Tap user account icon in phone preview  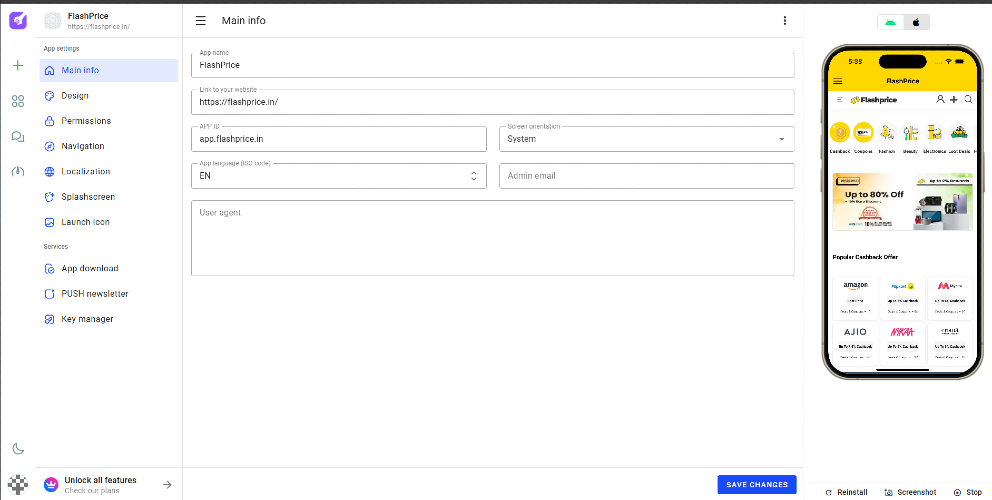(940, 99)
